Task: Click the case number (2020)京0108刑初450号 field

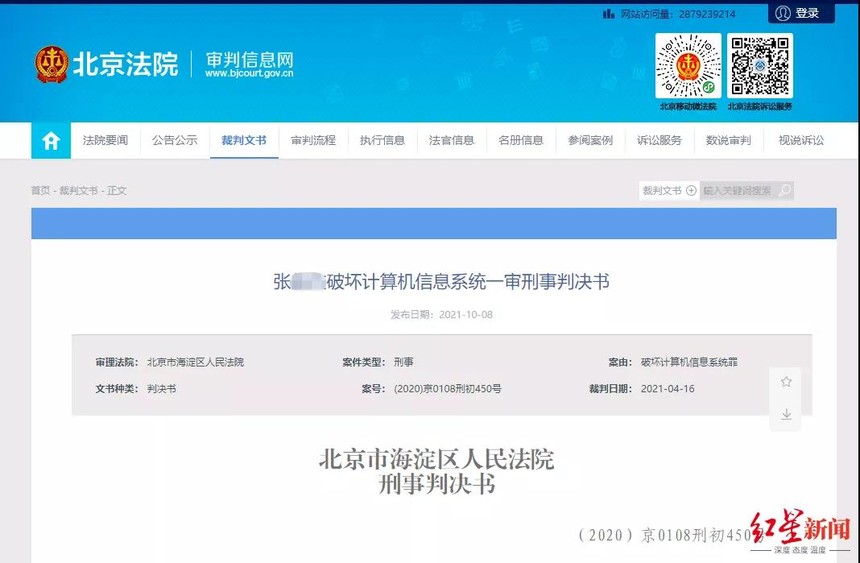Action: [448, 389]
